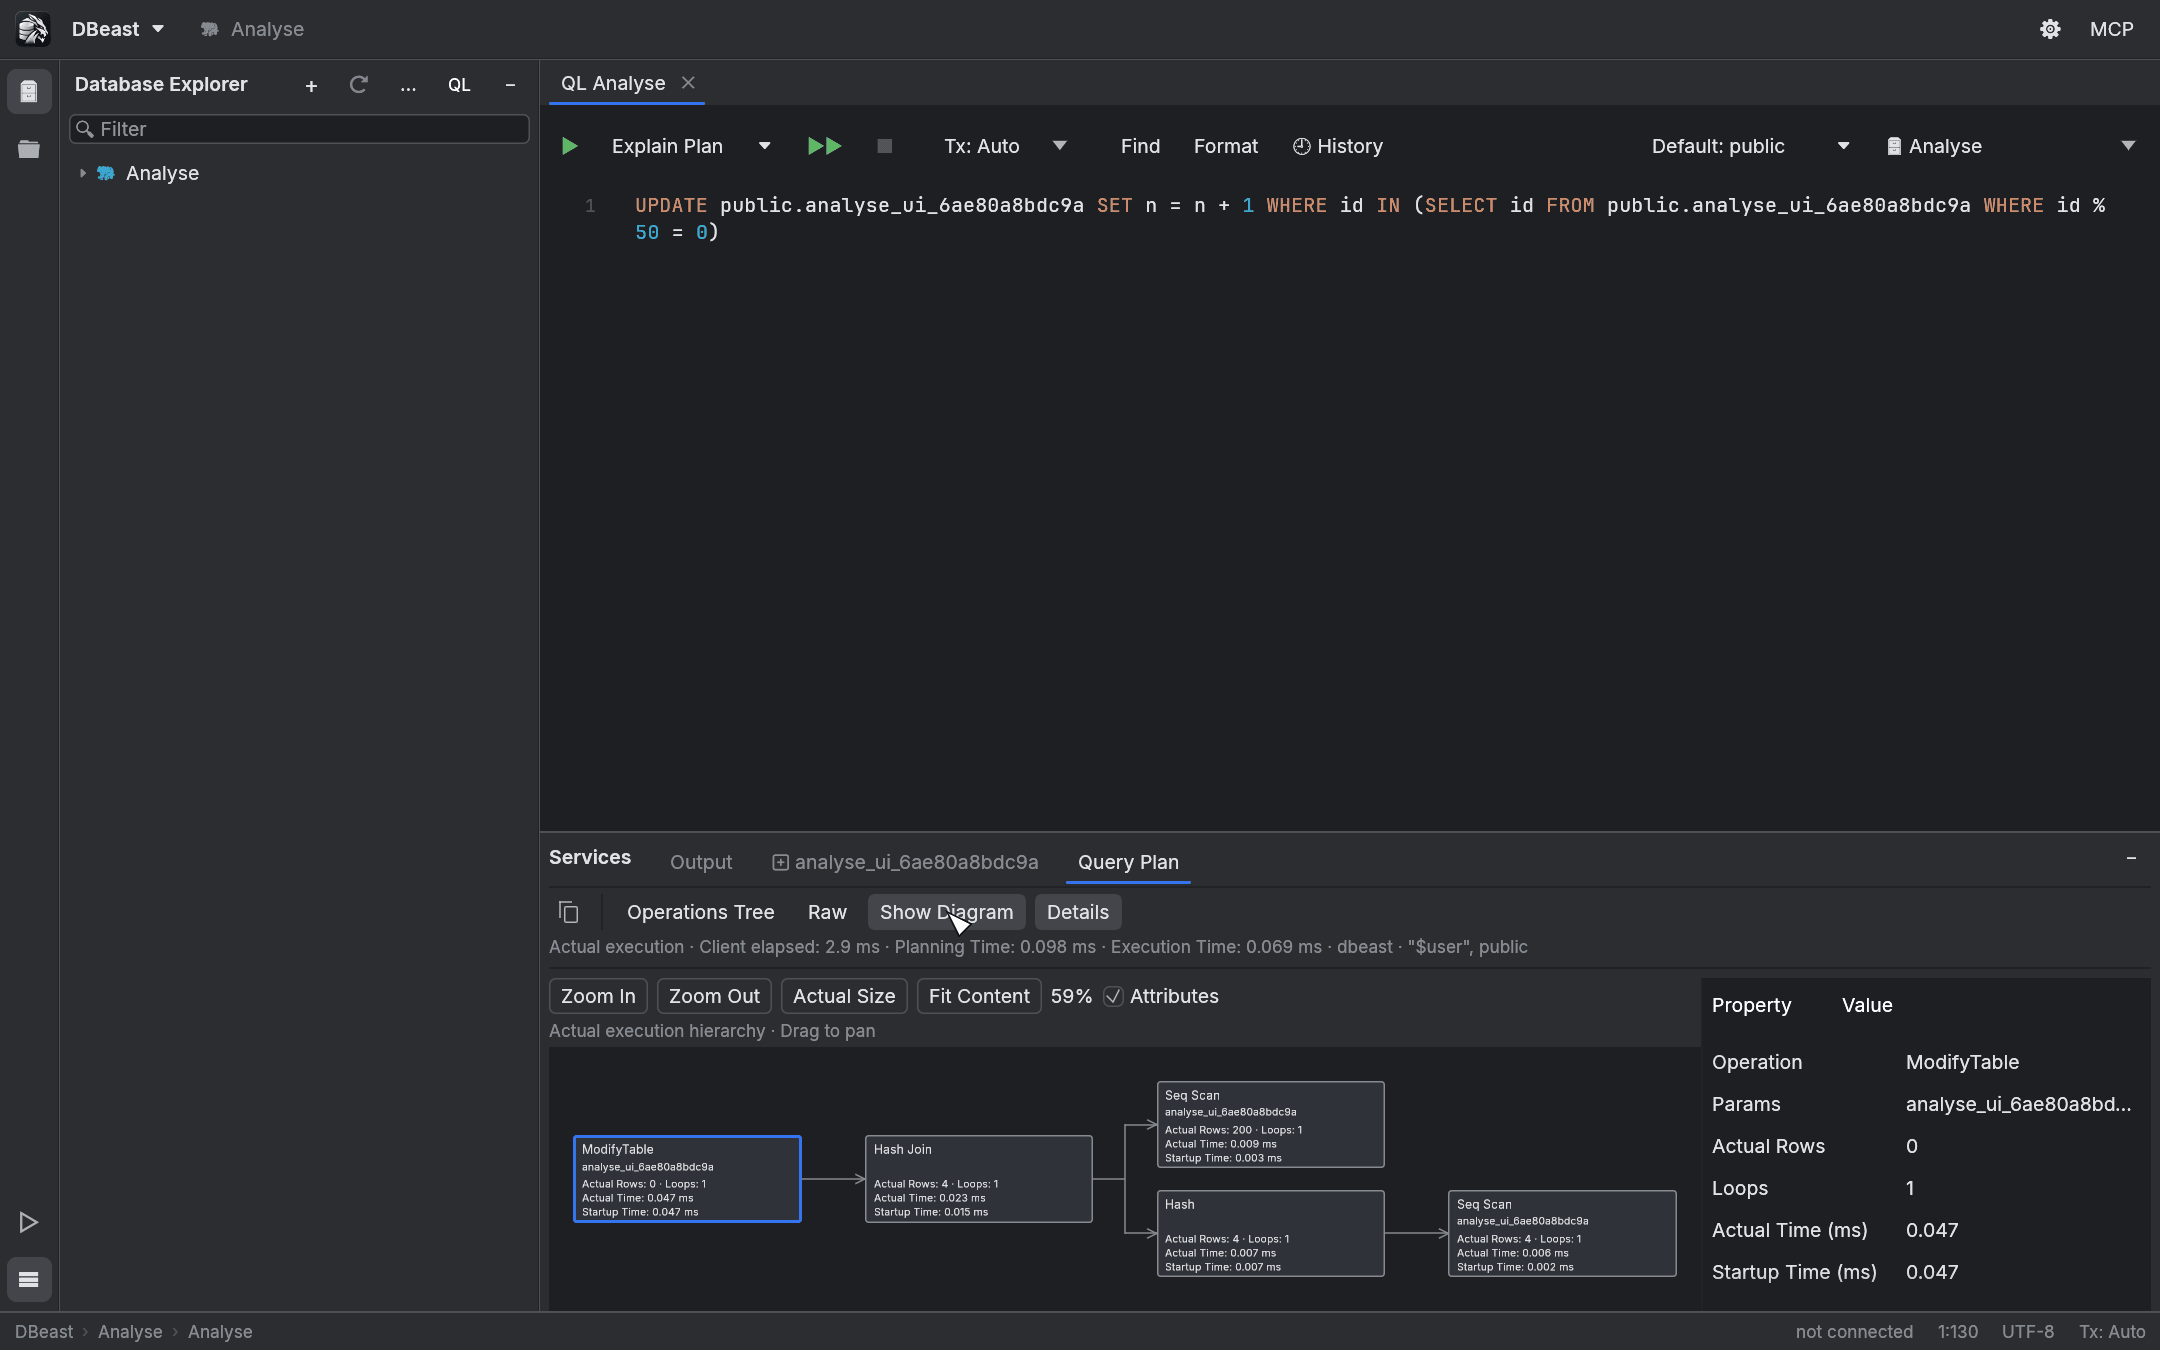Image resolution: width=2160 pixels, height=1350 pixels.
Task: Expand the Analyse tree node
Action: pos(83,173)
